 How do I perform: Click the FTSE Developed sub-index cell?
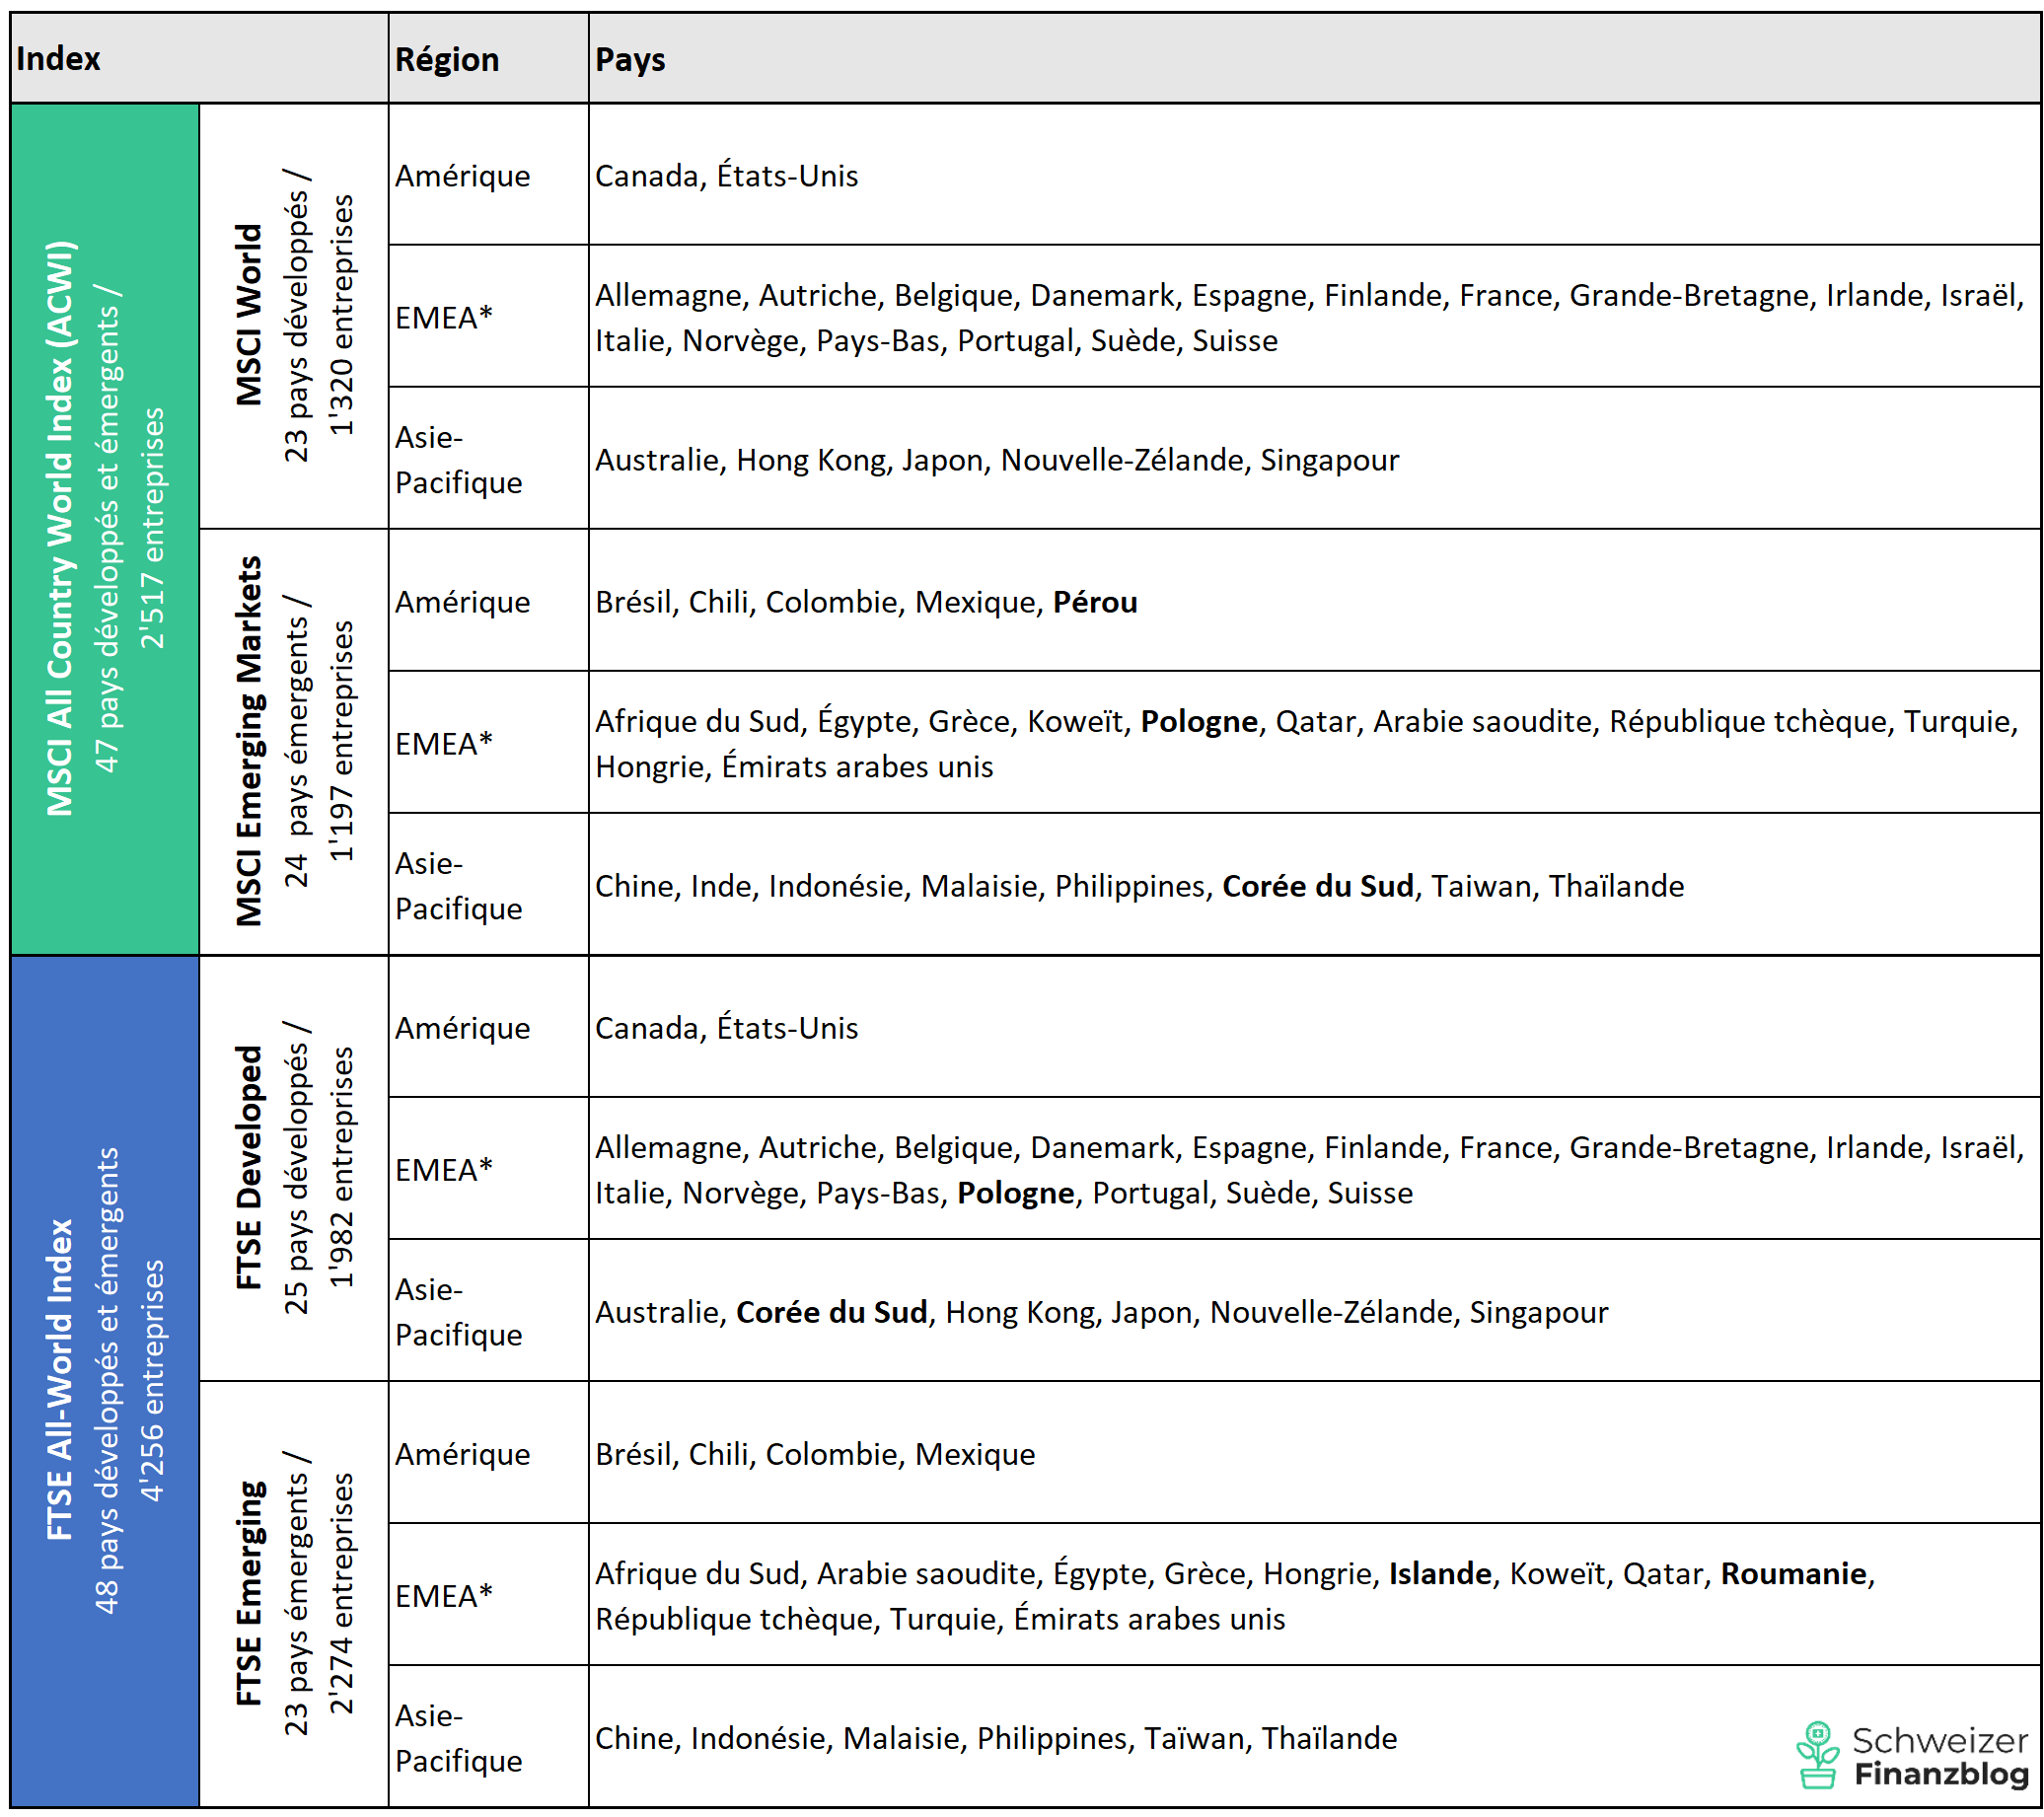293,1167
